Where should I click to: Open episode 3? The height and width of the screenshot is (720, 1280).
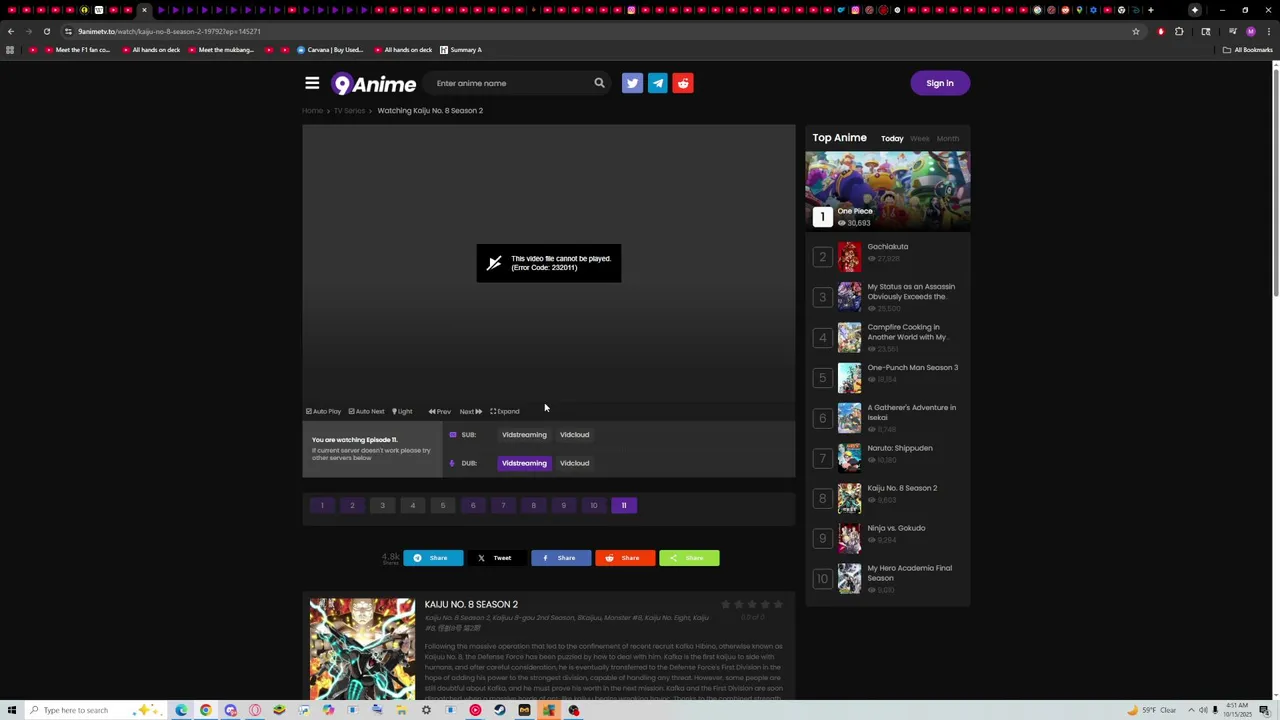[382, 505]
